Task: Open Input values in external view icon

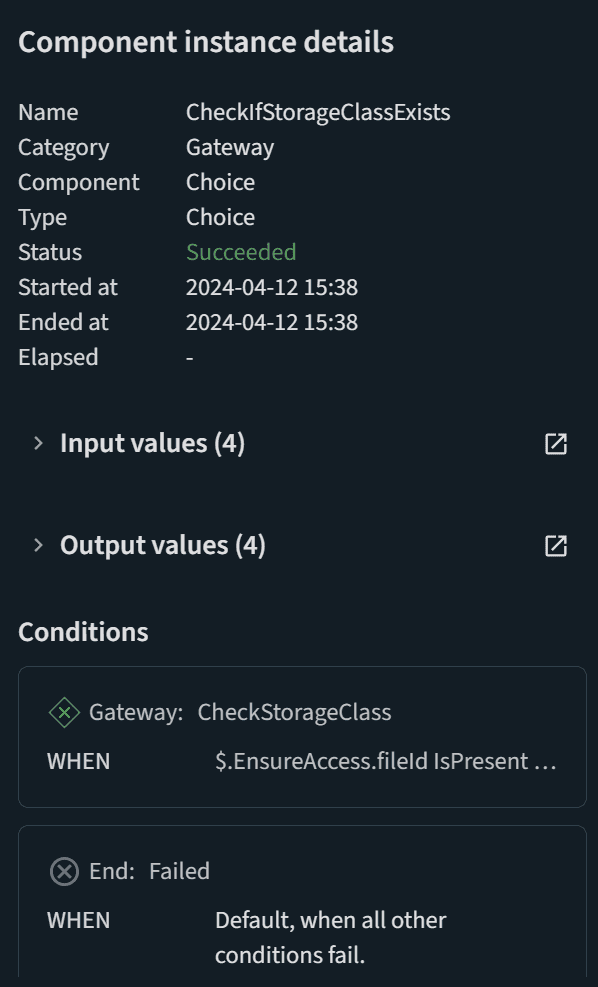Action: 555,444
